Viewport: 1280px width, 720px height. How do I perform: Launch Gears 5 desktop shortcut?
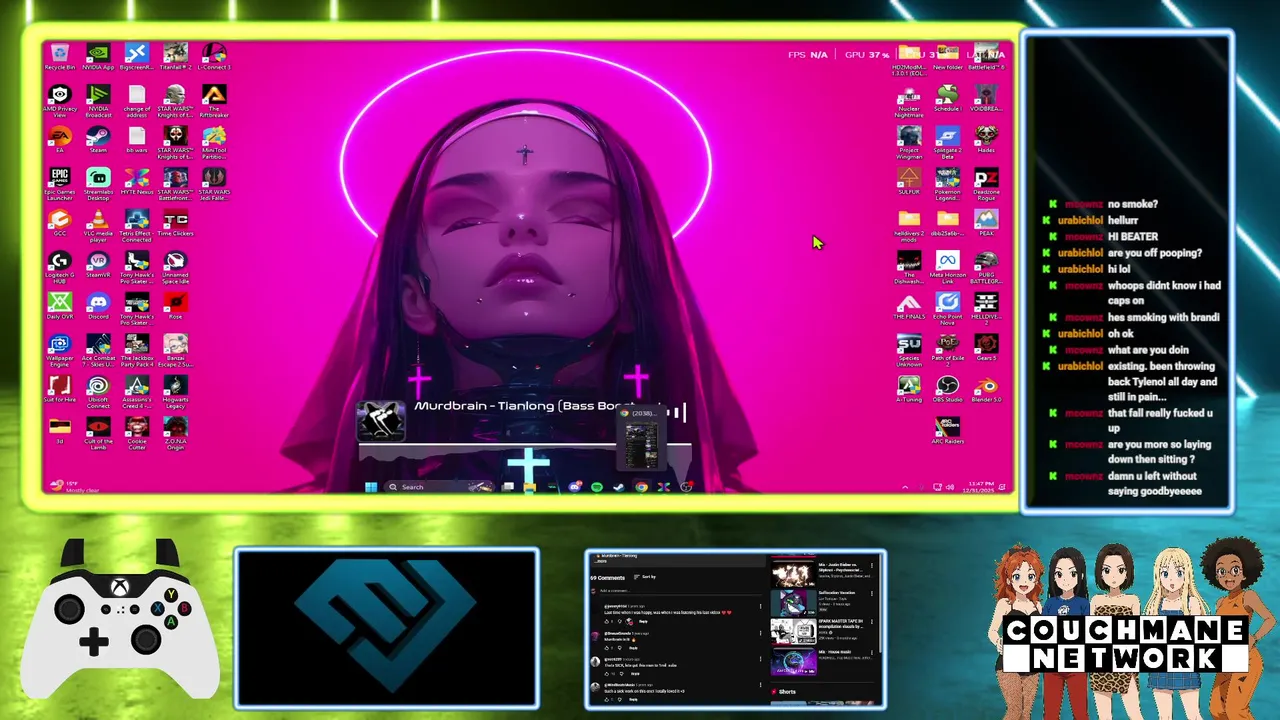click(986, 347)
